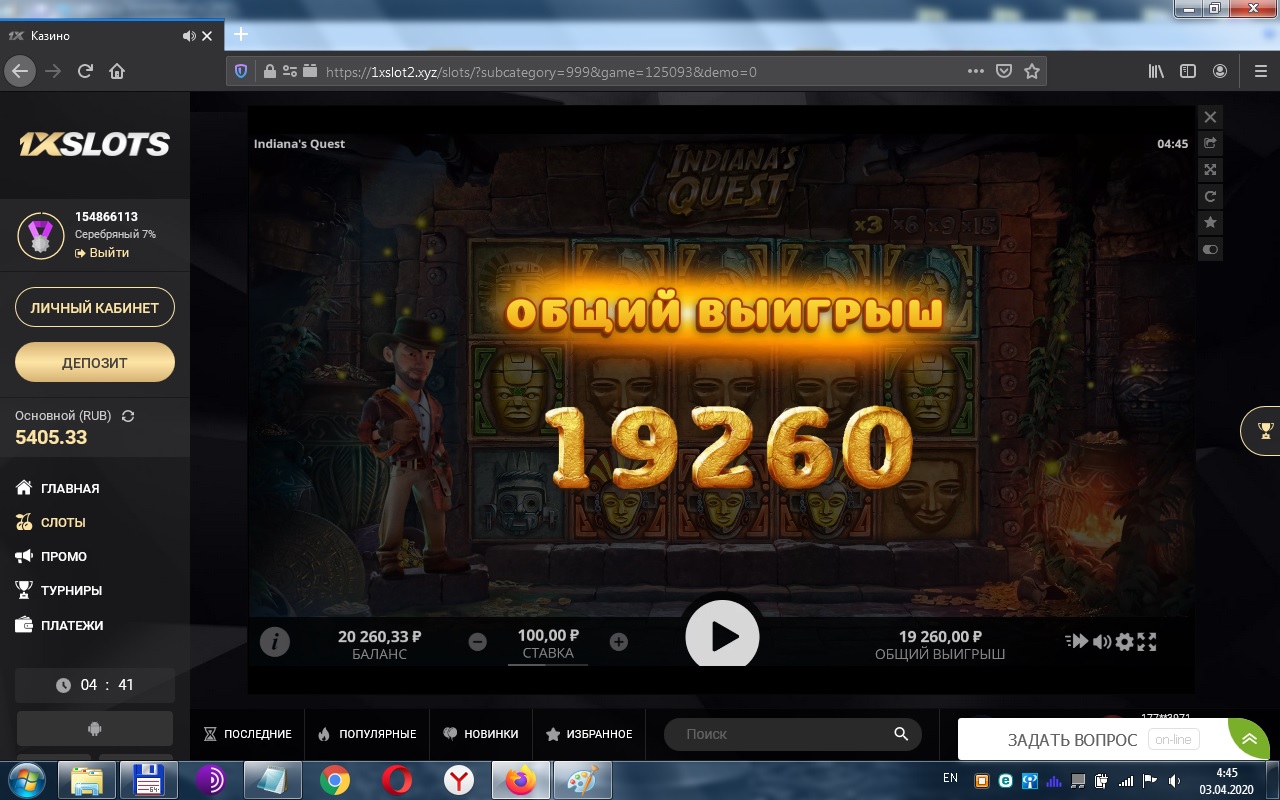Show the Популярные games tab
This screenshot has height=800, width=1280.
(367, 734)
